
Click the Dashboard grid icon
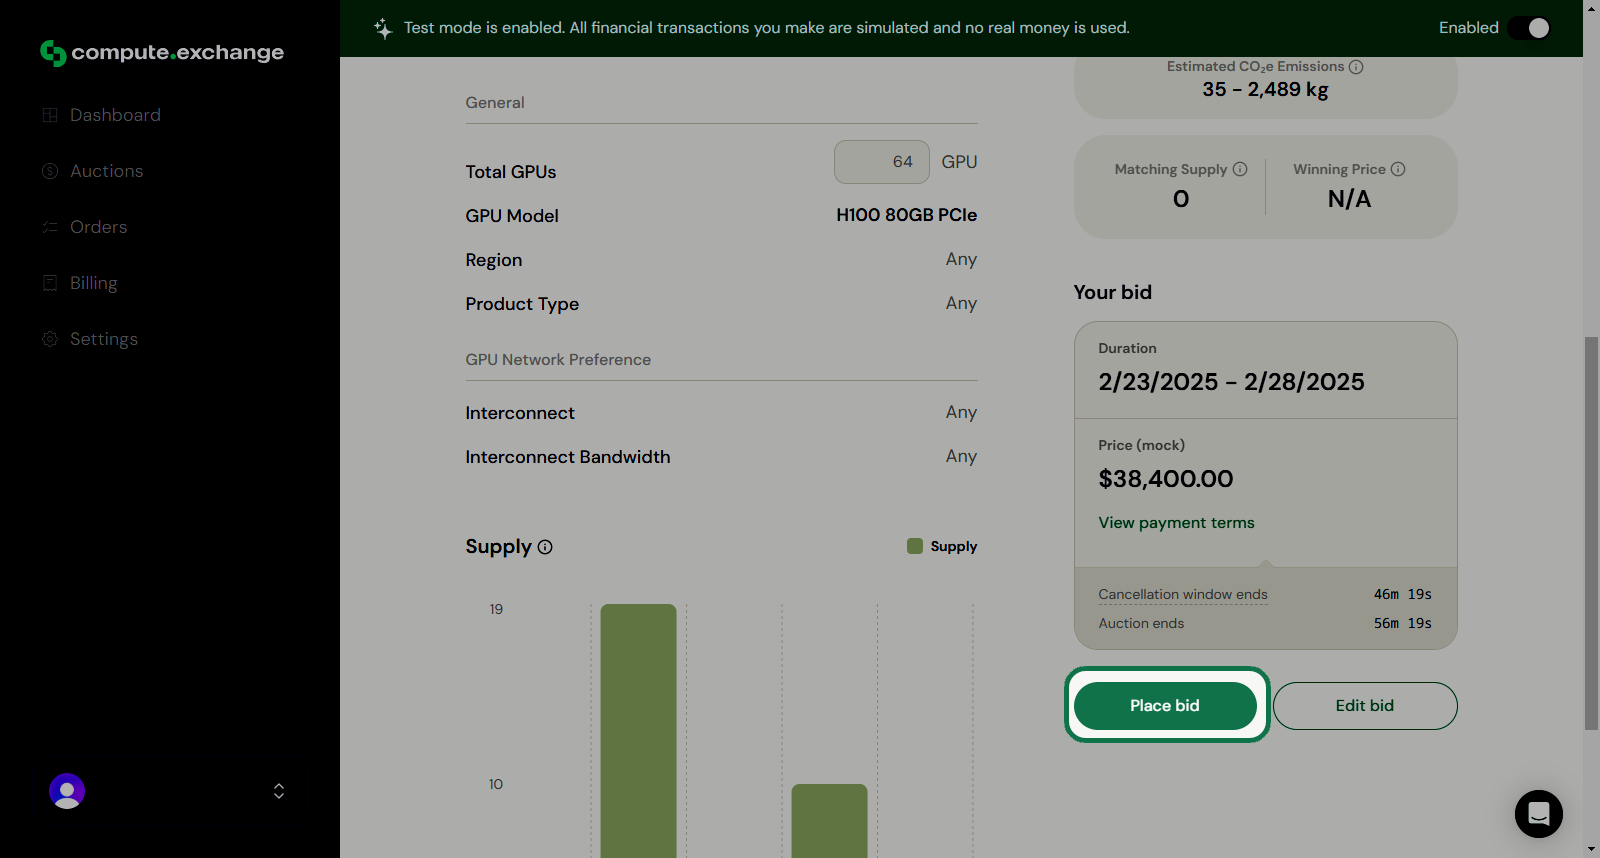tap(50, 115)
